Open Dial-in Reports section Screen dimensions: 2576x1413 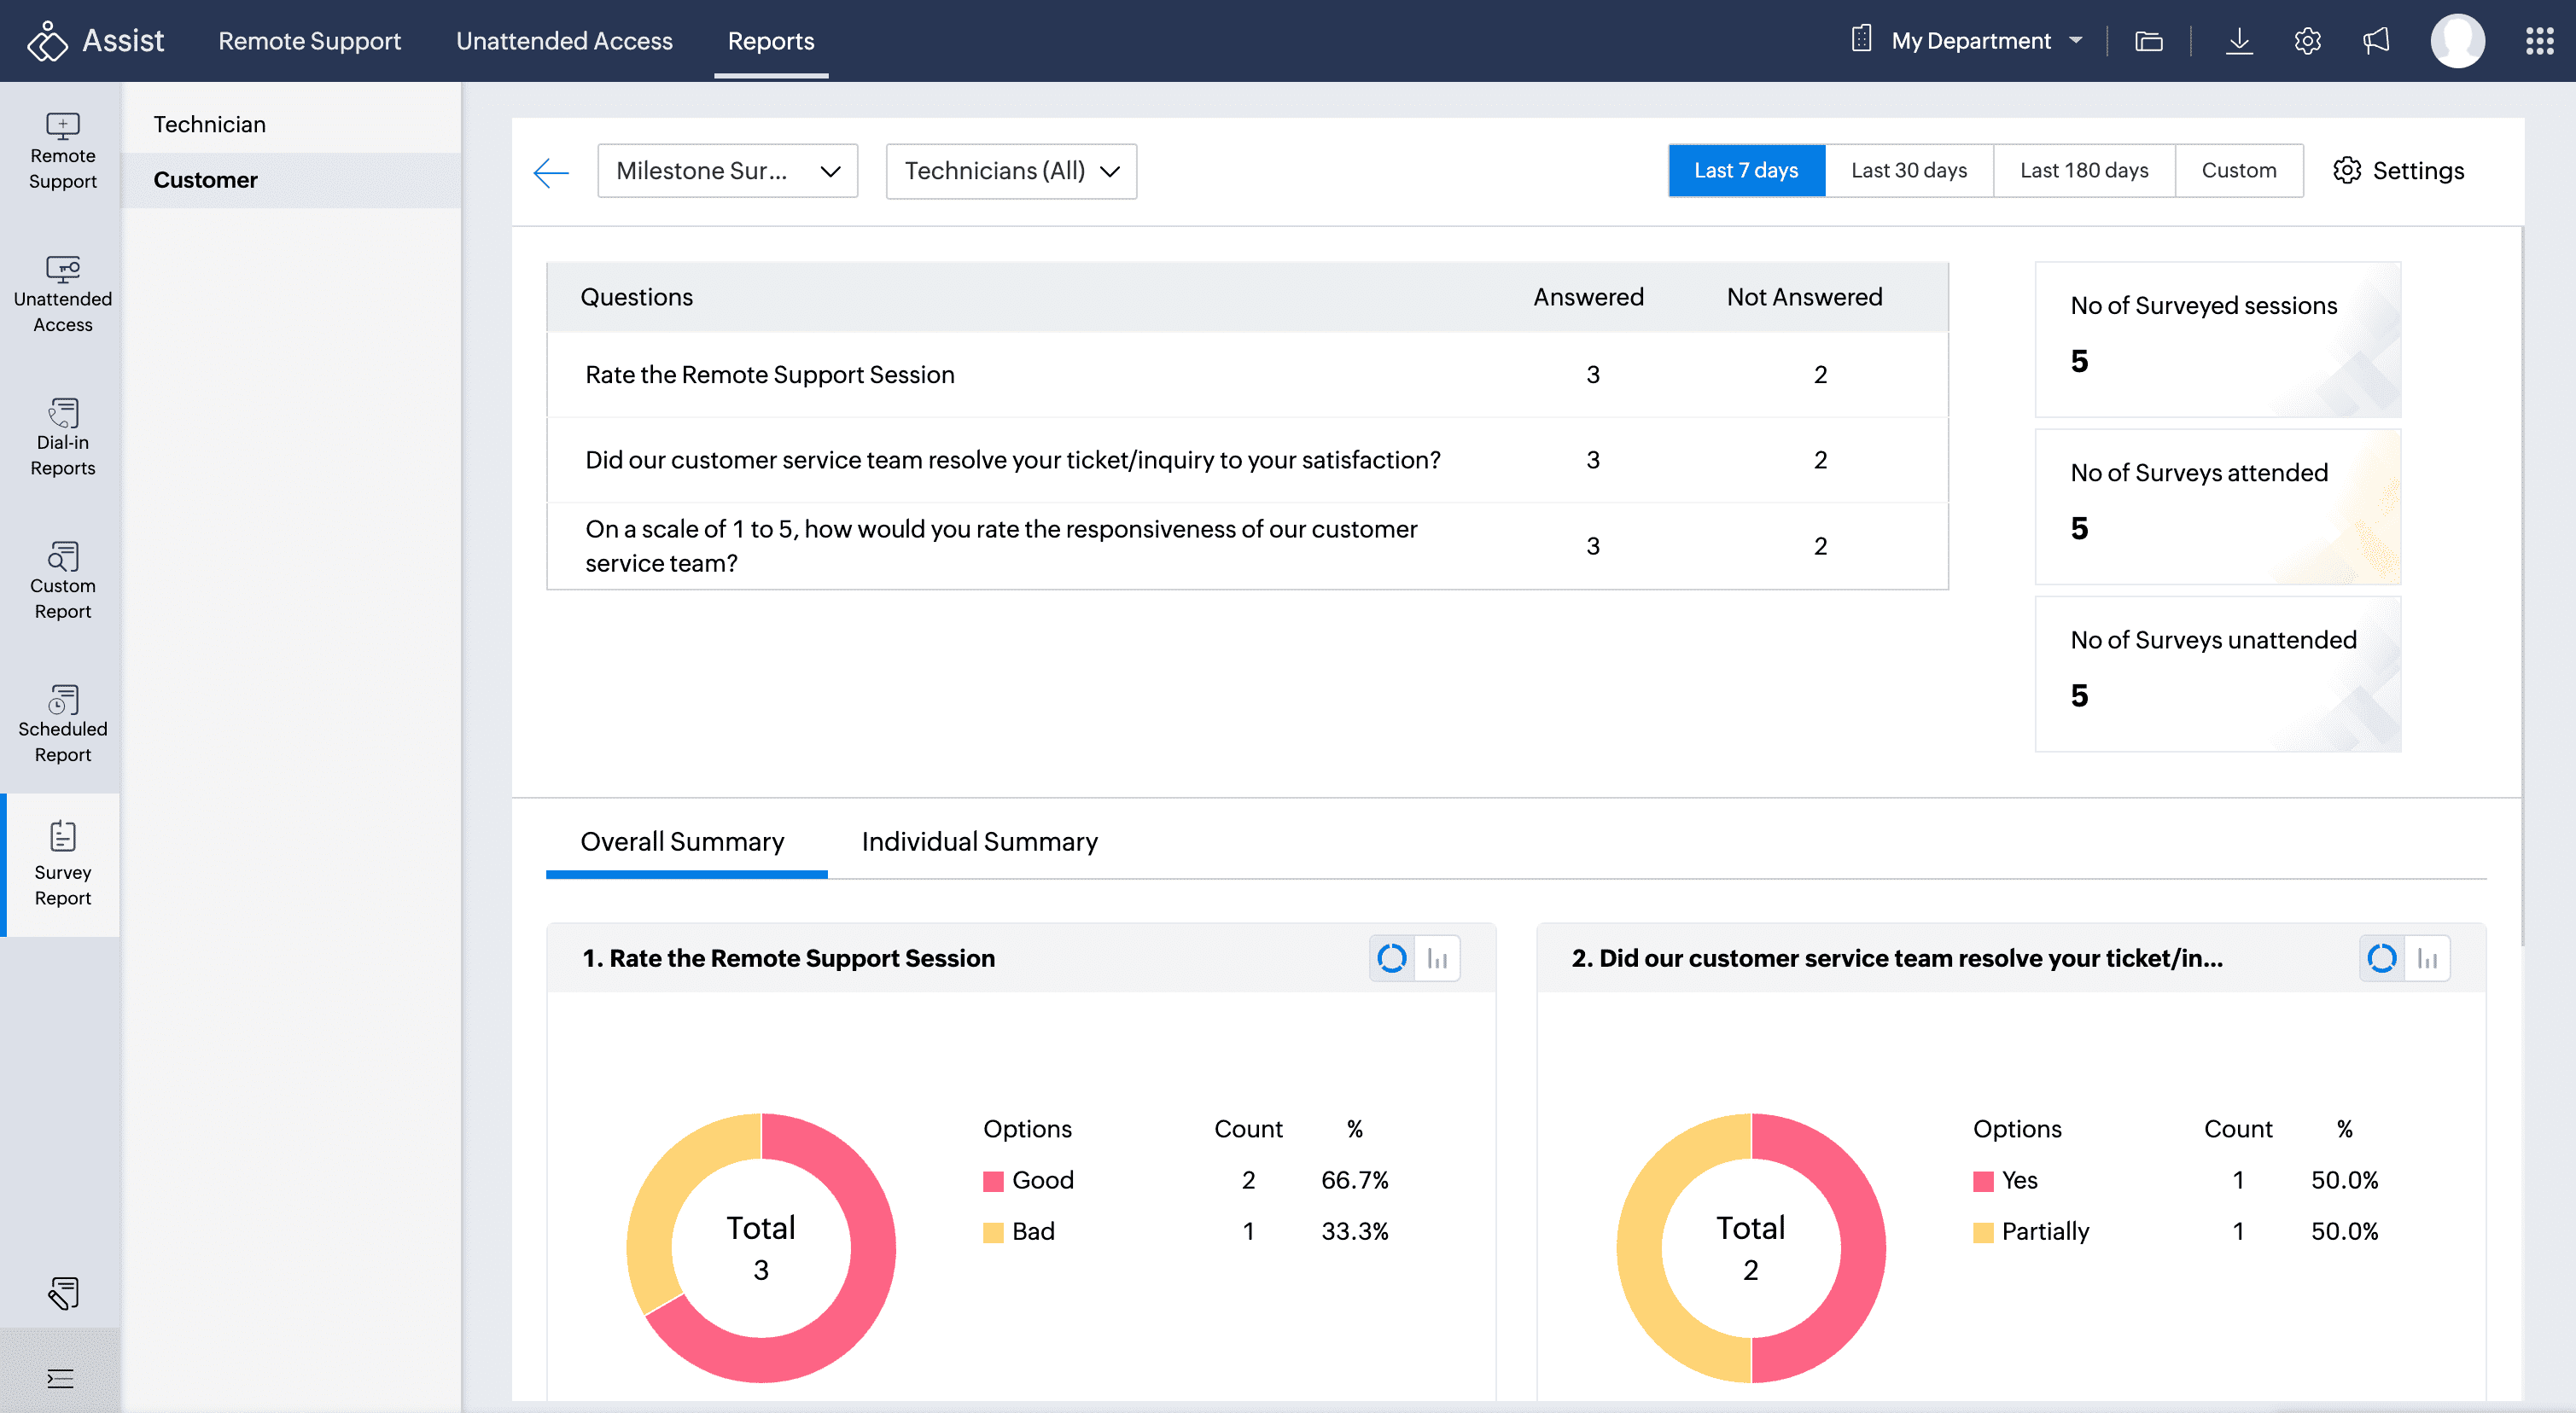(x=62, y=435)
